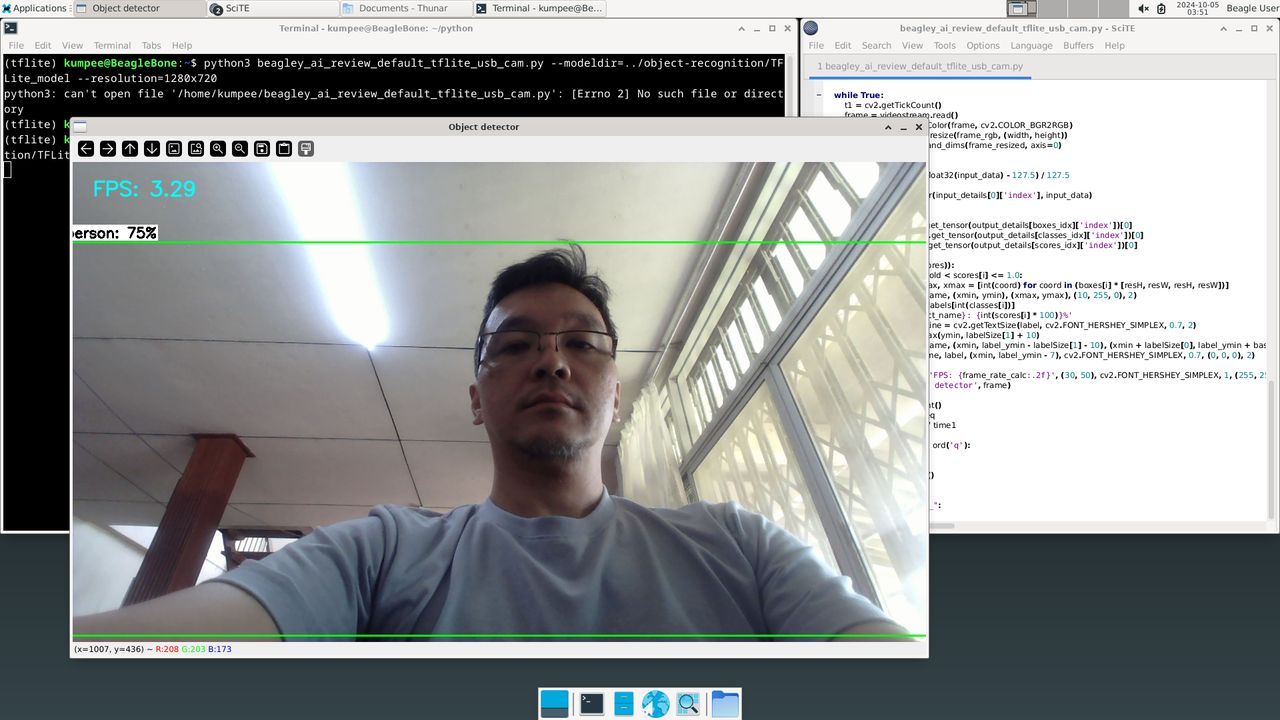Open Terminal Tabs menu
1280x720 pixels.
151,45
